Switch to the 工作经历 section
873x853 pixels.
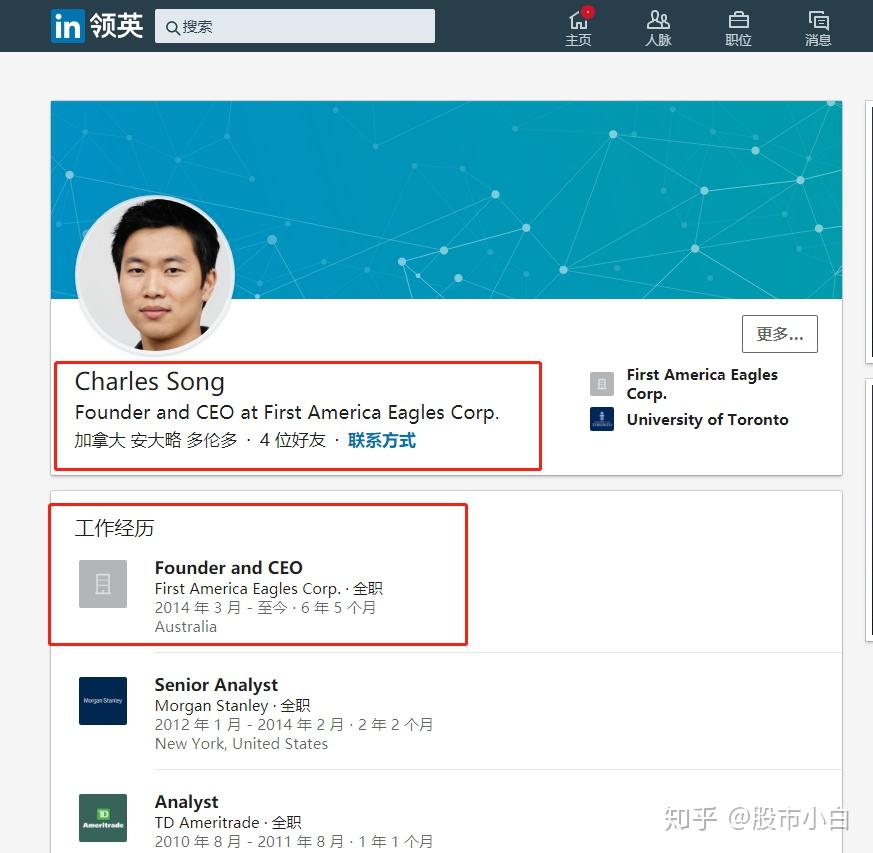[113, 528]
